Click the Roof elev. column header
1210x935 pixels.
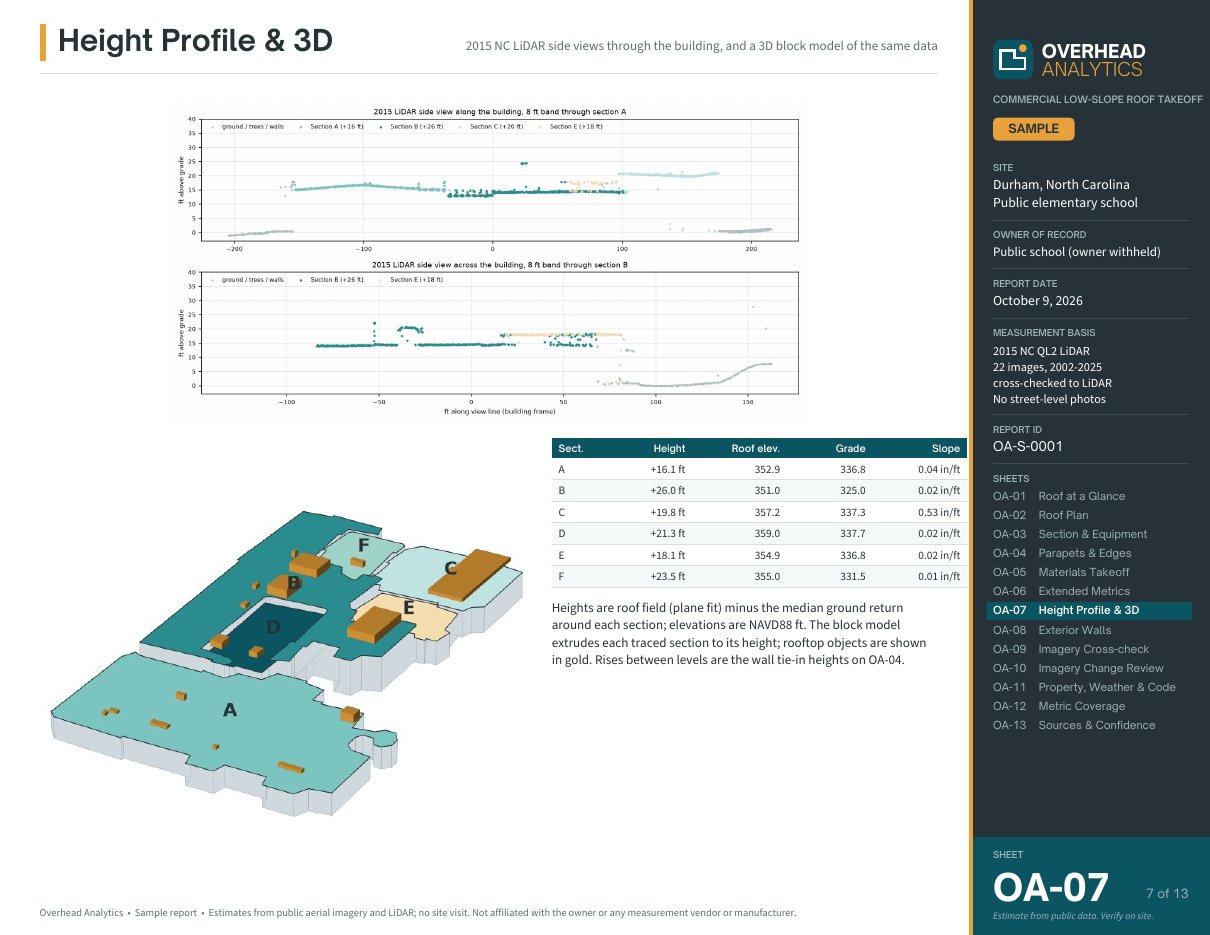click(x=756, y=449)
